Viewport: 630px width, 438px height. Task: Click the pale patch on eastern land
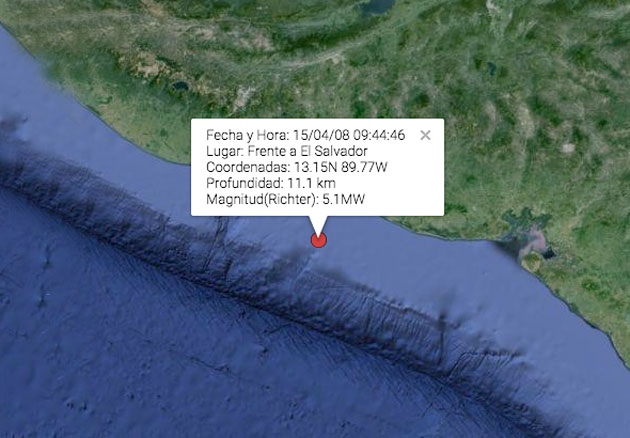point(568,148)
